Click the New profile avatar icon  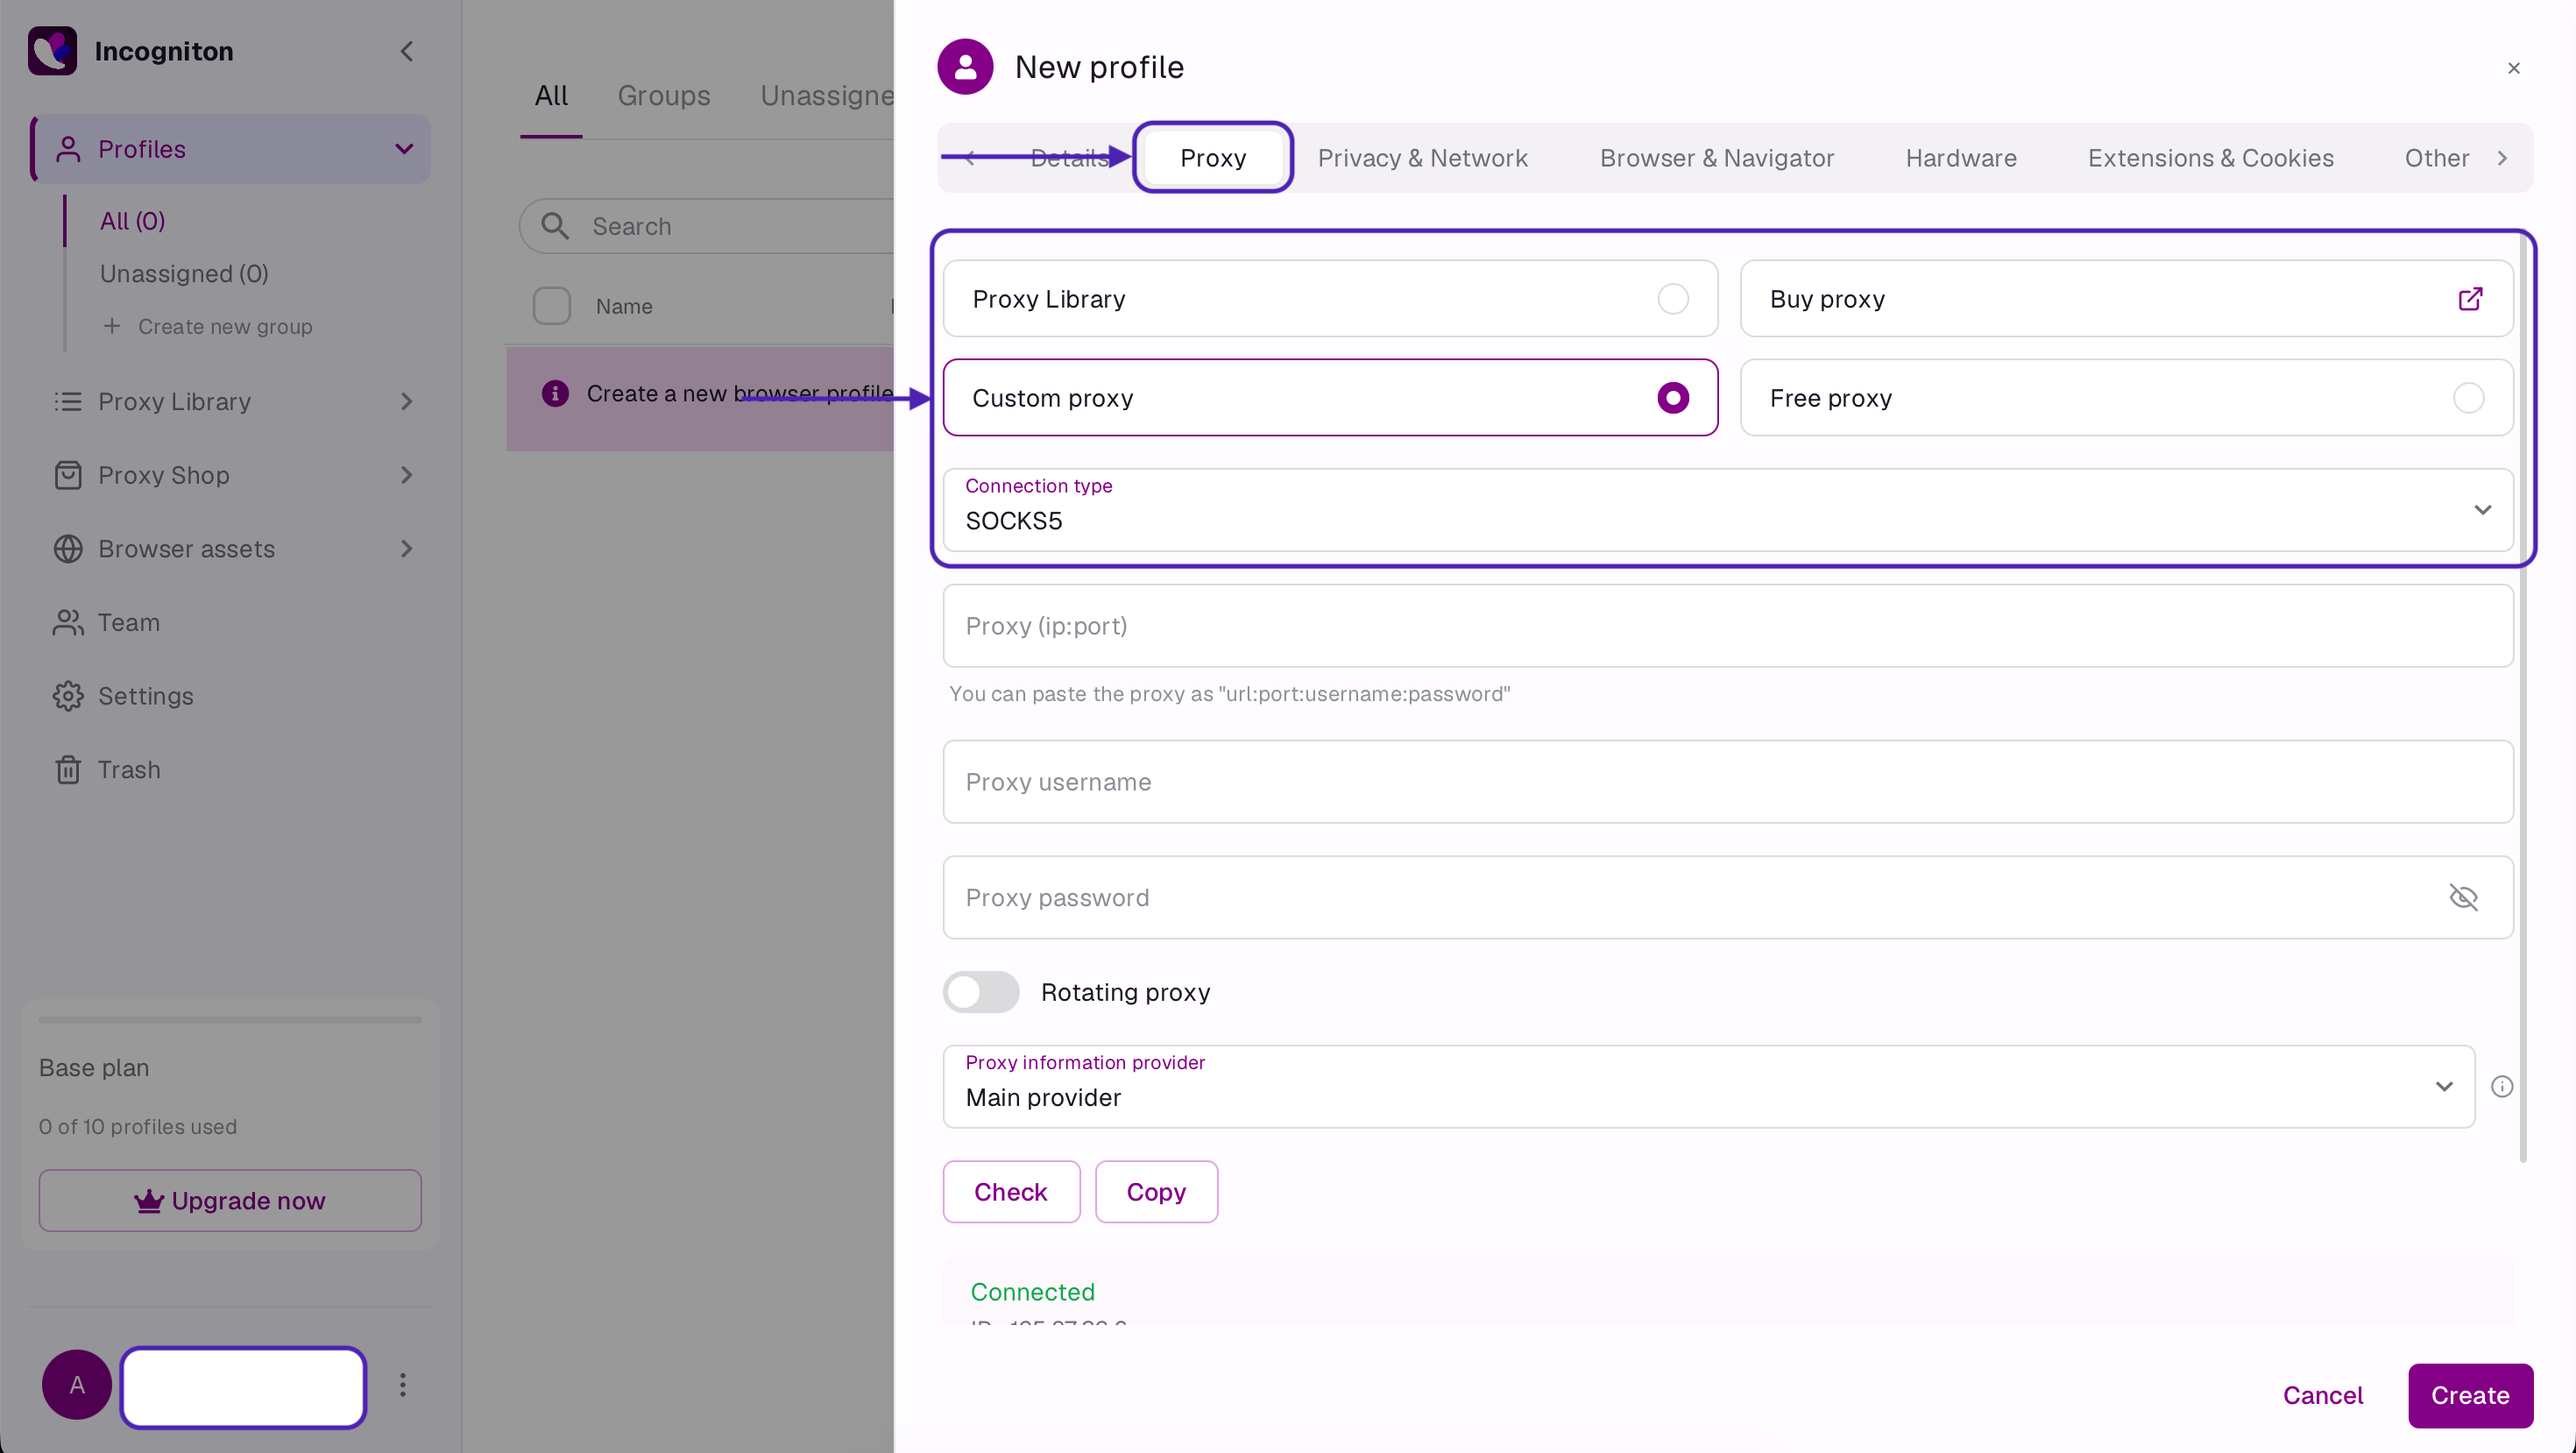point(965,67)
